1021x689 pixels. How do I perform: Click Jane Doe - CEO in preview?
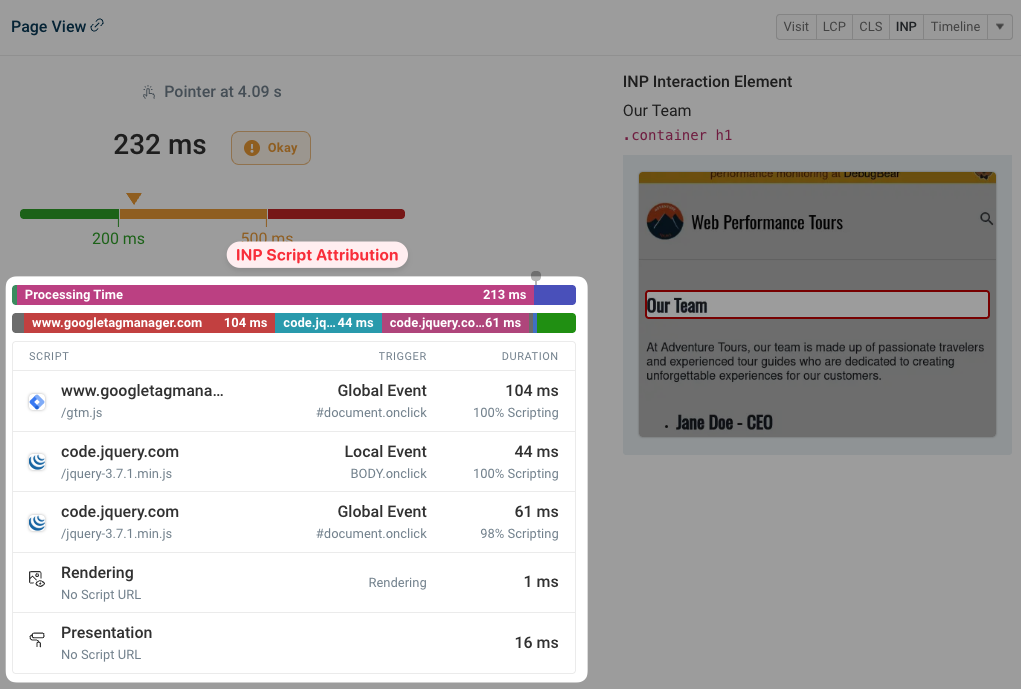coord(724,423)
